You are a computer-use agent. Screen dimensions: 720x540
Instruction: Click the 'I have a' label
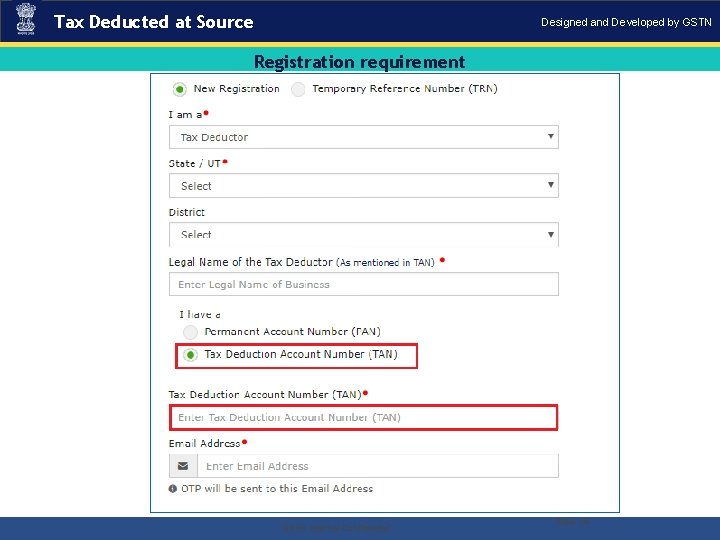(200, 315)
